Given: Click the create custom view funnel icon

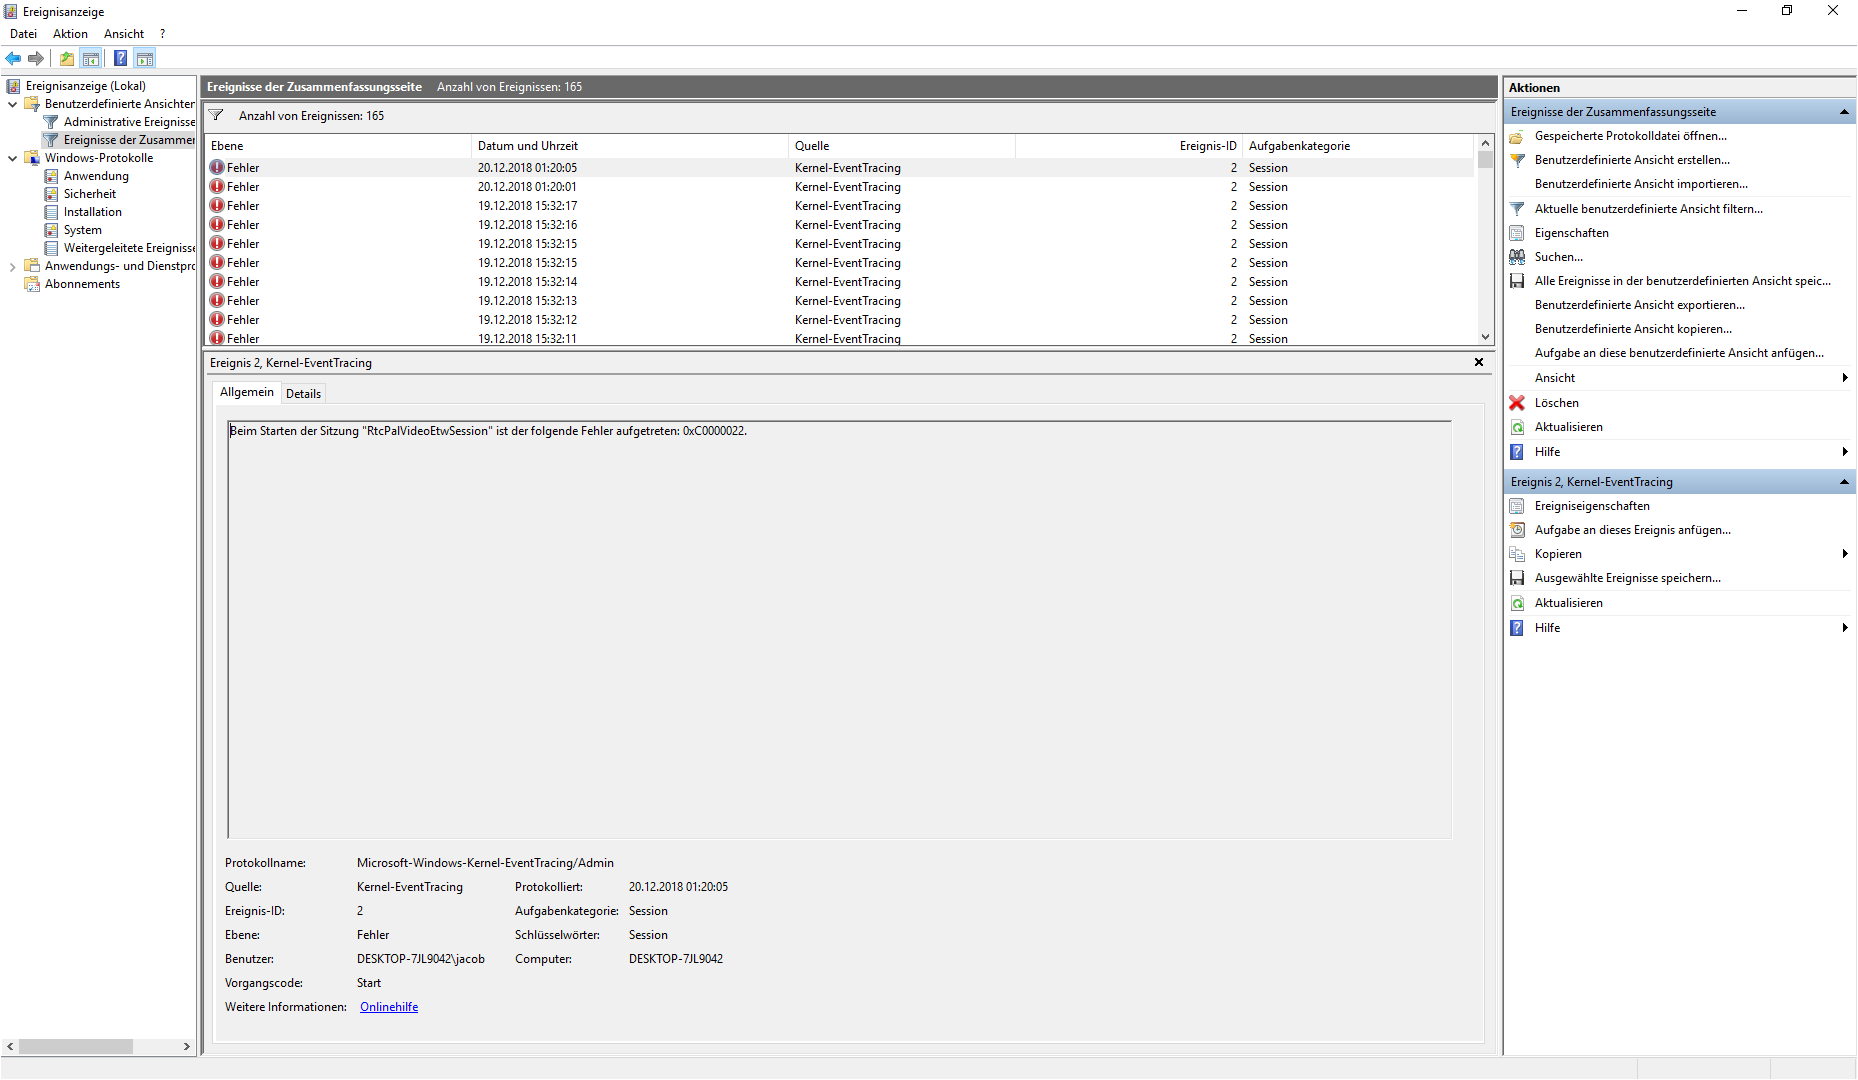Looking at the screenshot, I should tap(1517, 160).
